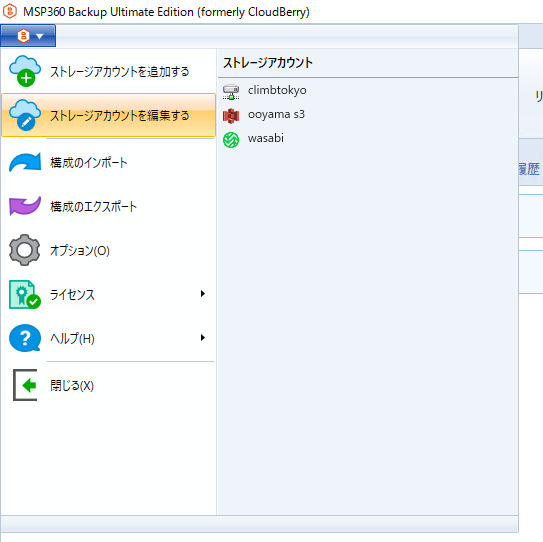Open the MSP360 application menu button
This screenshot has width=543, height=542.
click(28, 35)
